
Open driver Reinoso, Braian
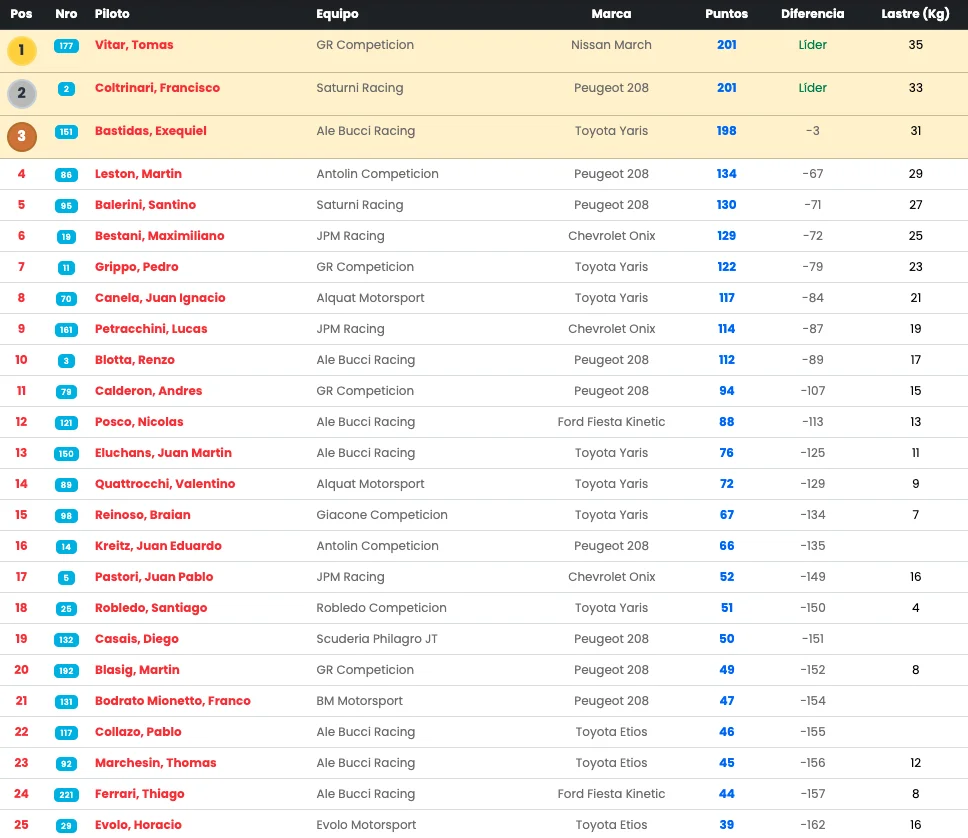click(143, 514)
